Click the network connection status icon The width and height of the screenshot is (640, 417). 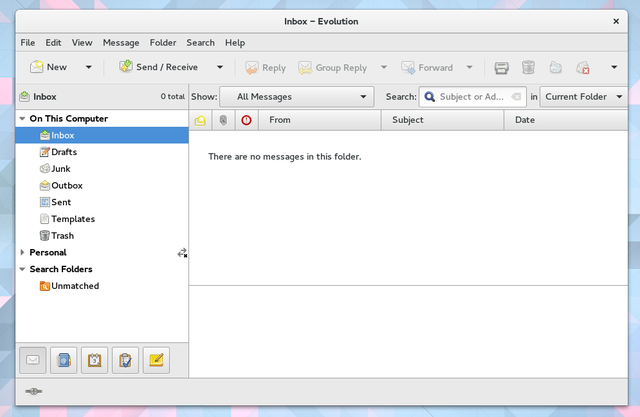coord(33,392)
